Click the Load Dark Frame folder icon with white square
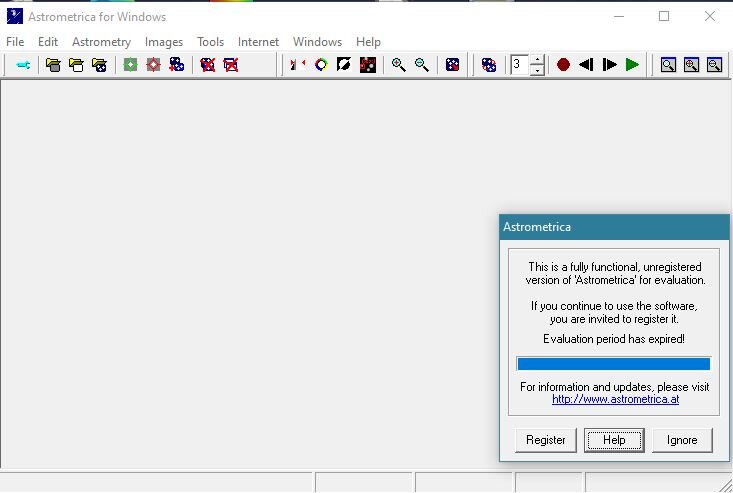733x493 pixels. 76,65
